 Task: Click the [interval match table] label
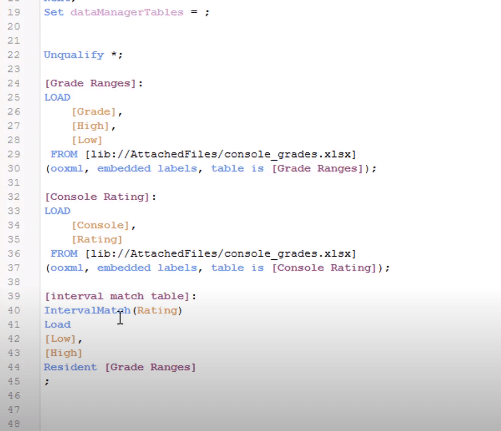coord(117,296)
